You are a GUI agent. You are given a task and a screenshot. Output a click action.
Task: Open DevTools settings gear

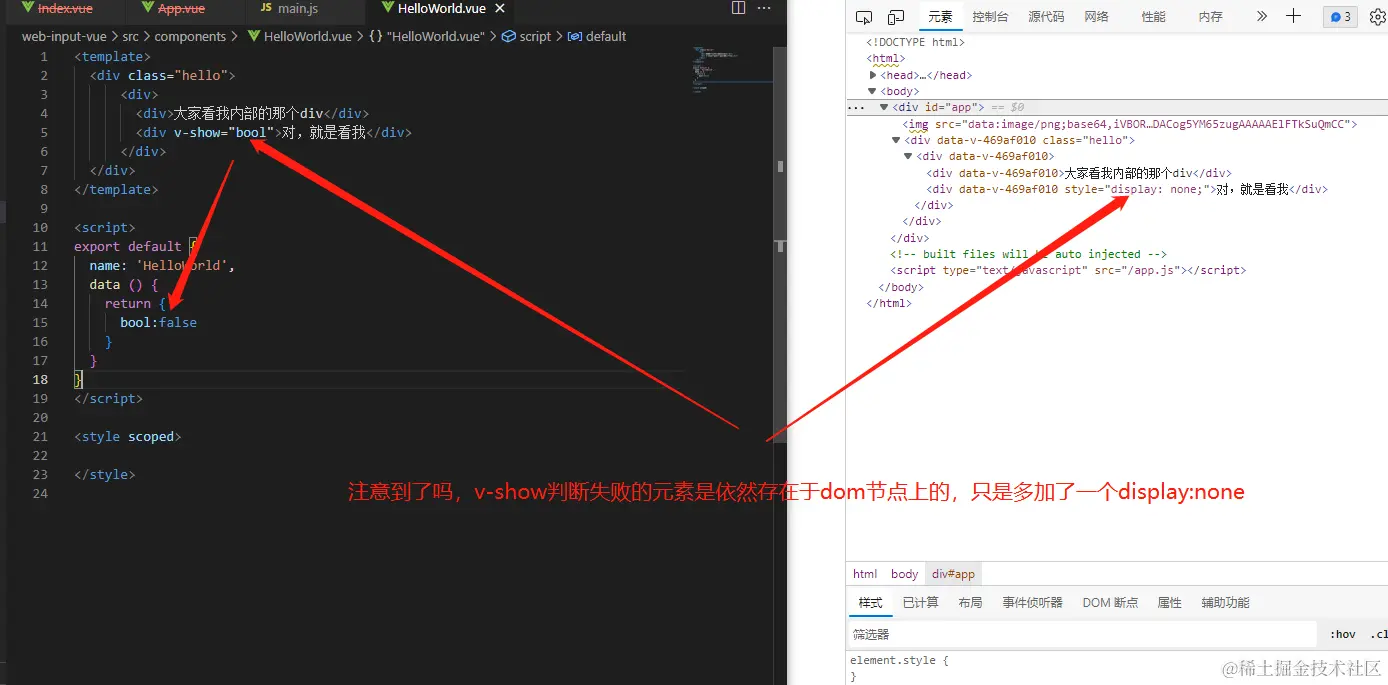[x=1377, y=16]
